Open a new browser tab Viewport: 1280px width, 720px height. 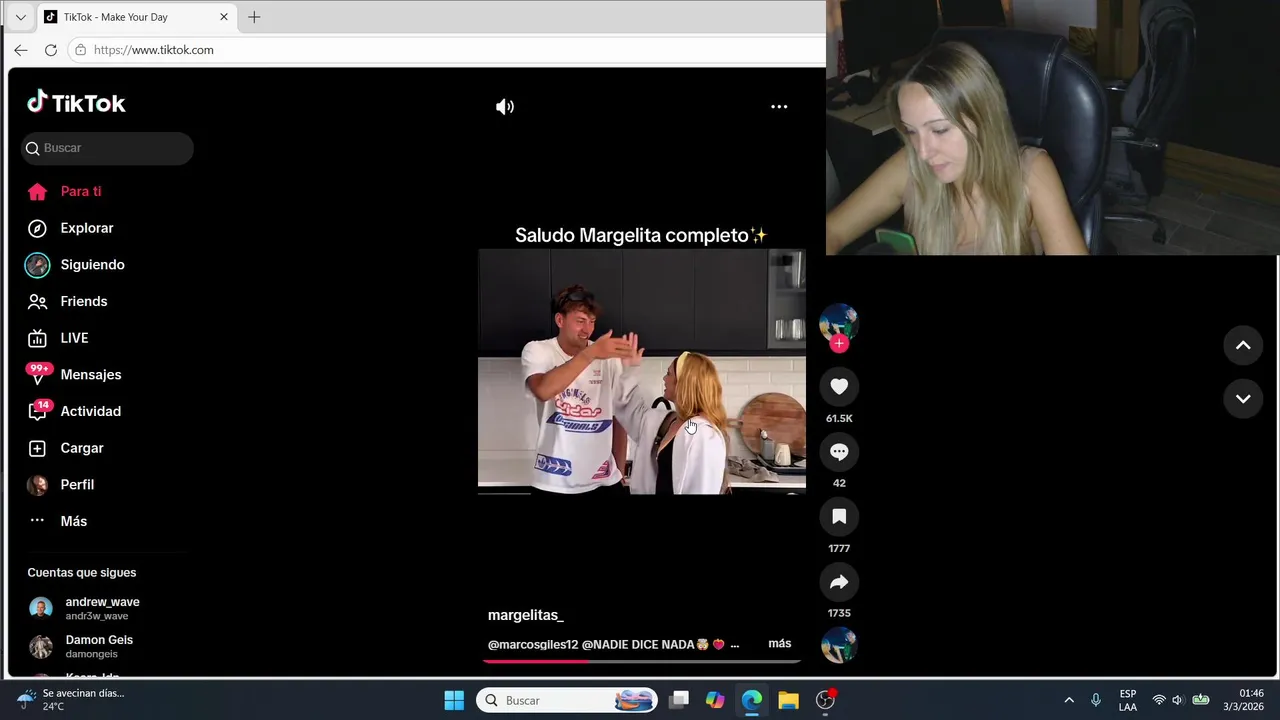[254, 17]
